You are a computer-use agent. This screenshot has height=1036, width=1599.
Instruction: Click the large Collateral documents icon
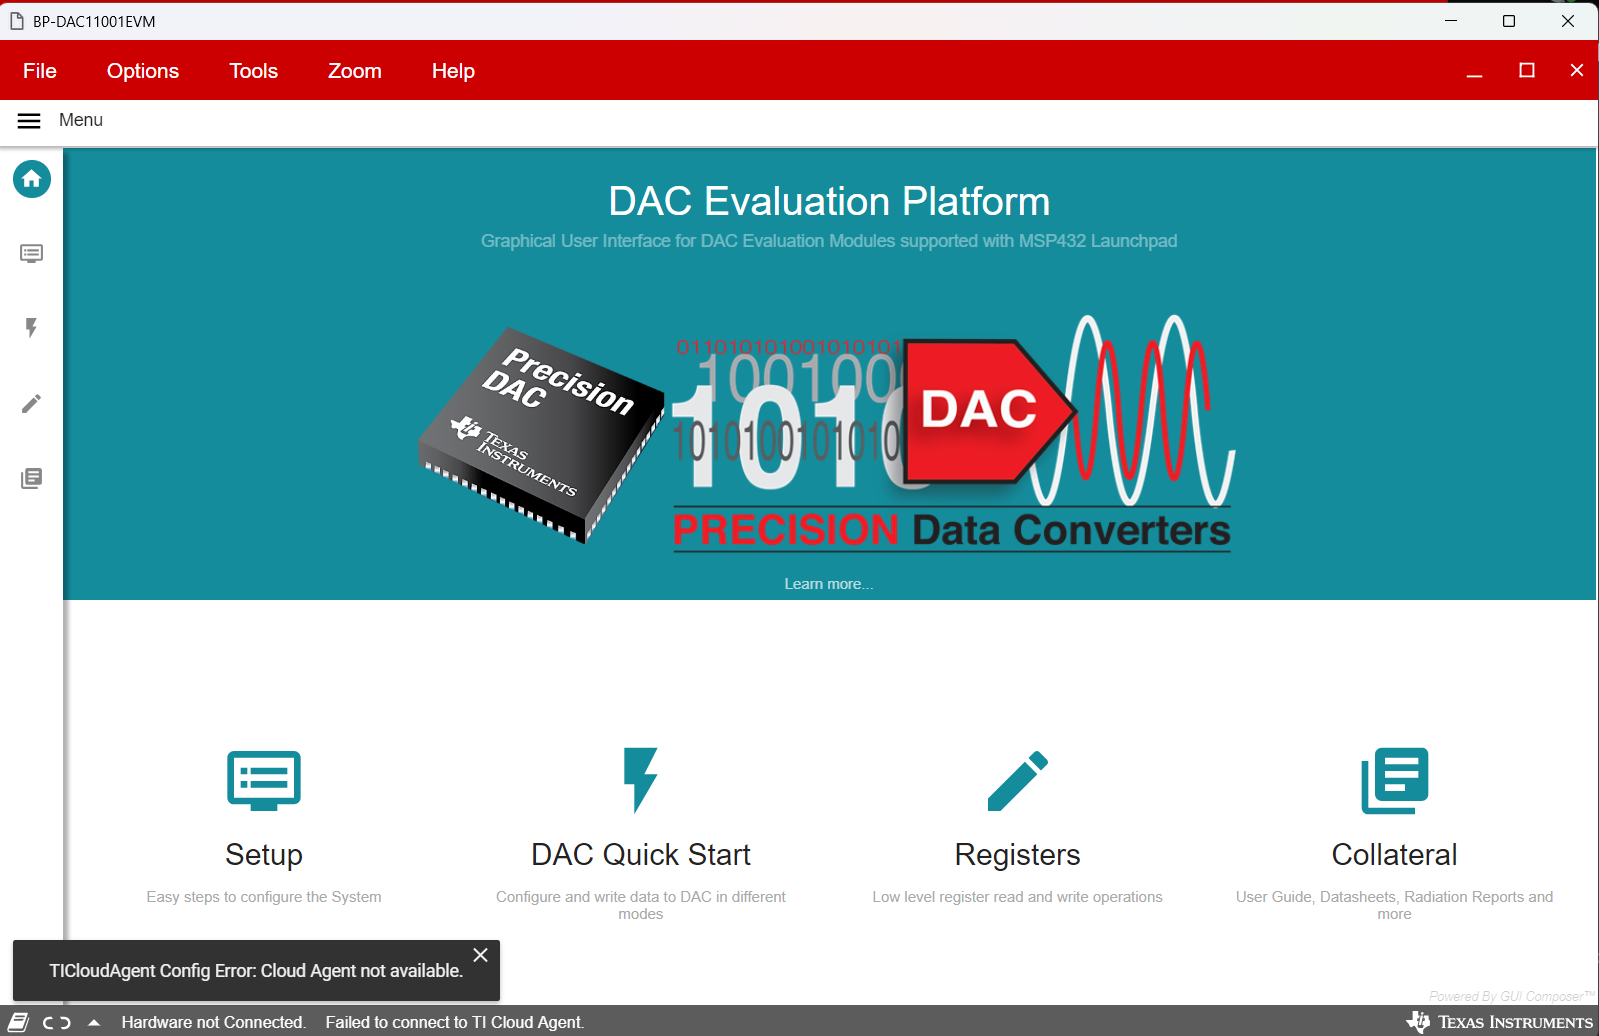tap(1394, 780)
